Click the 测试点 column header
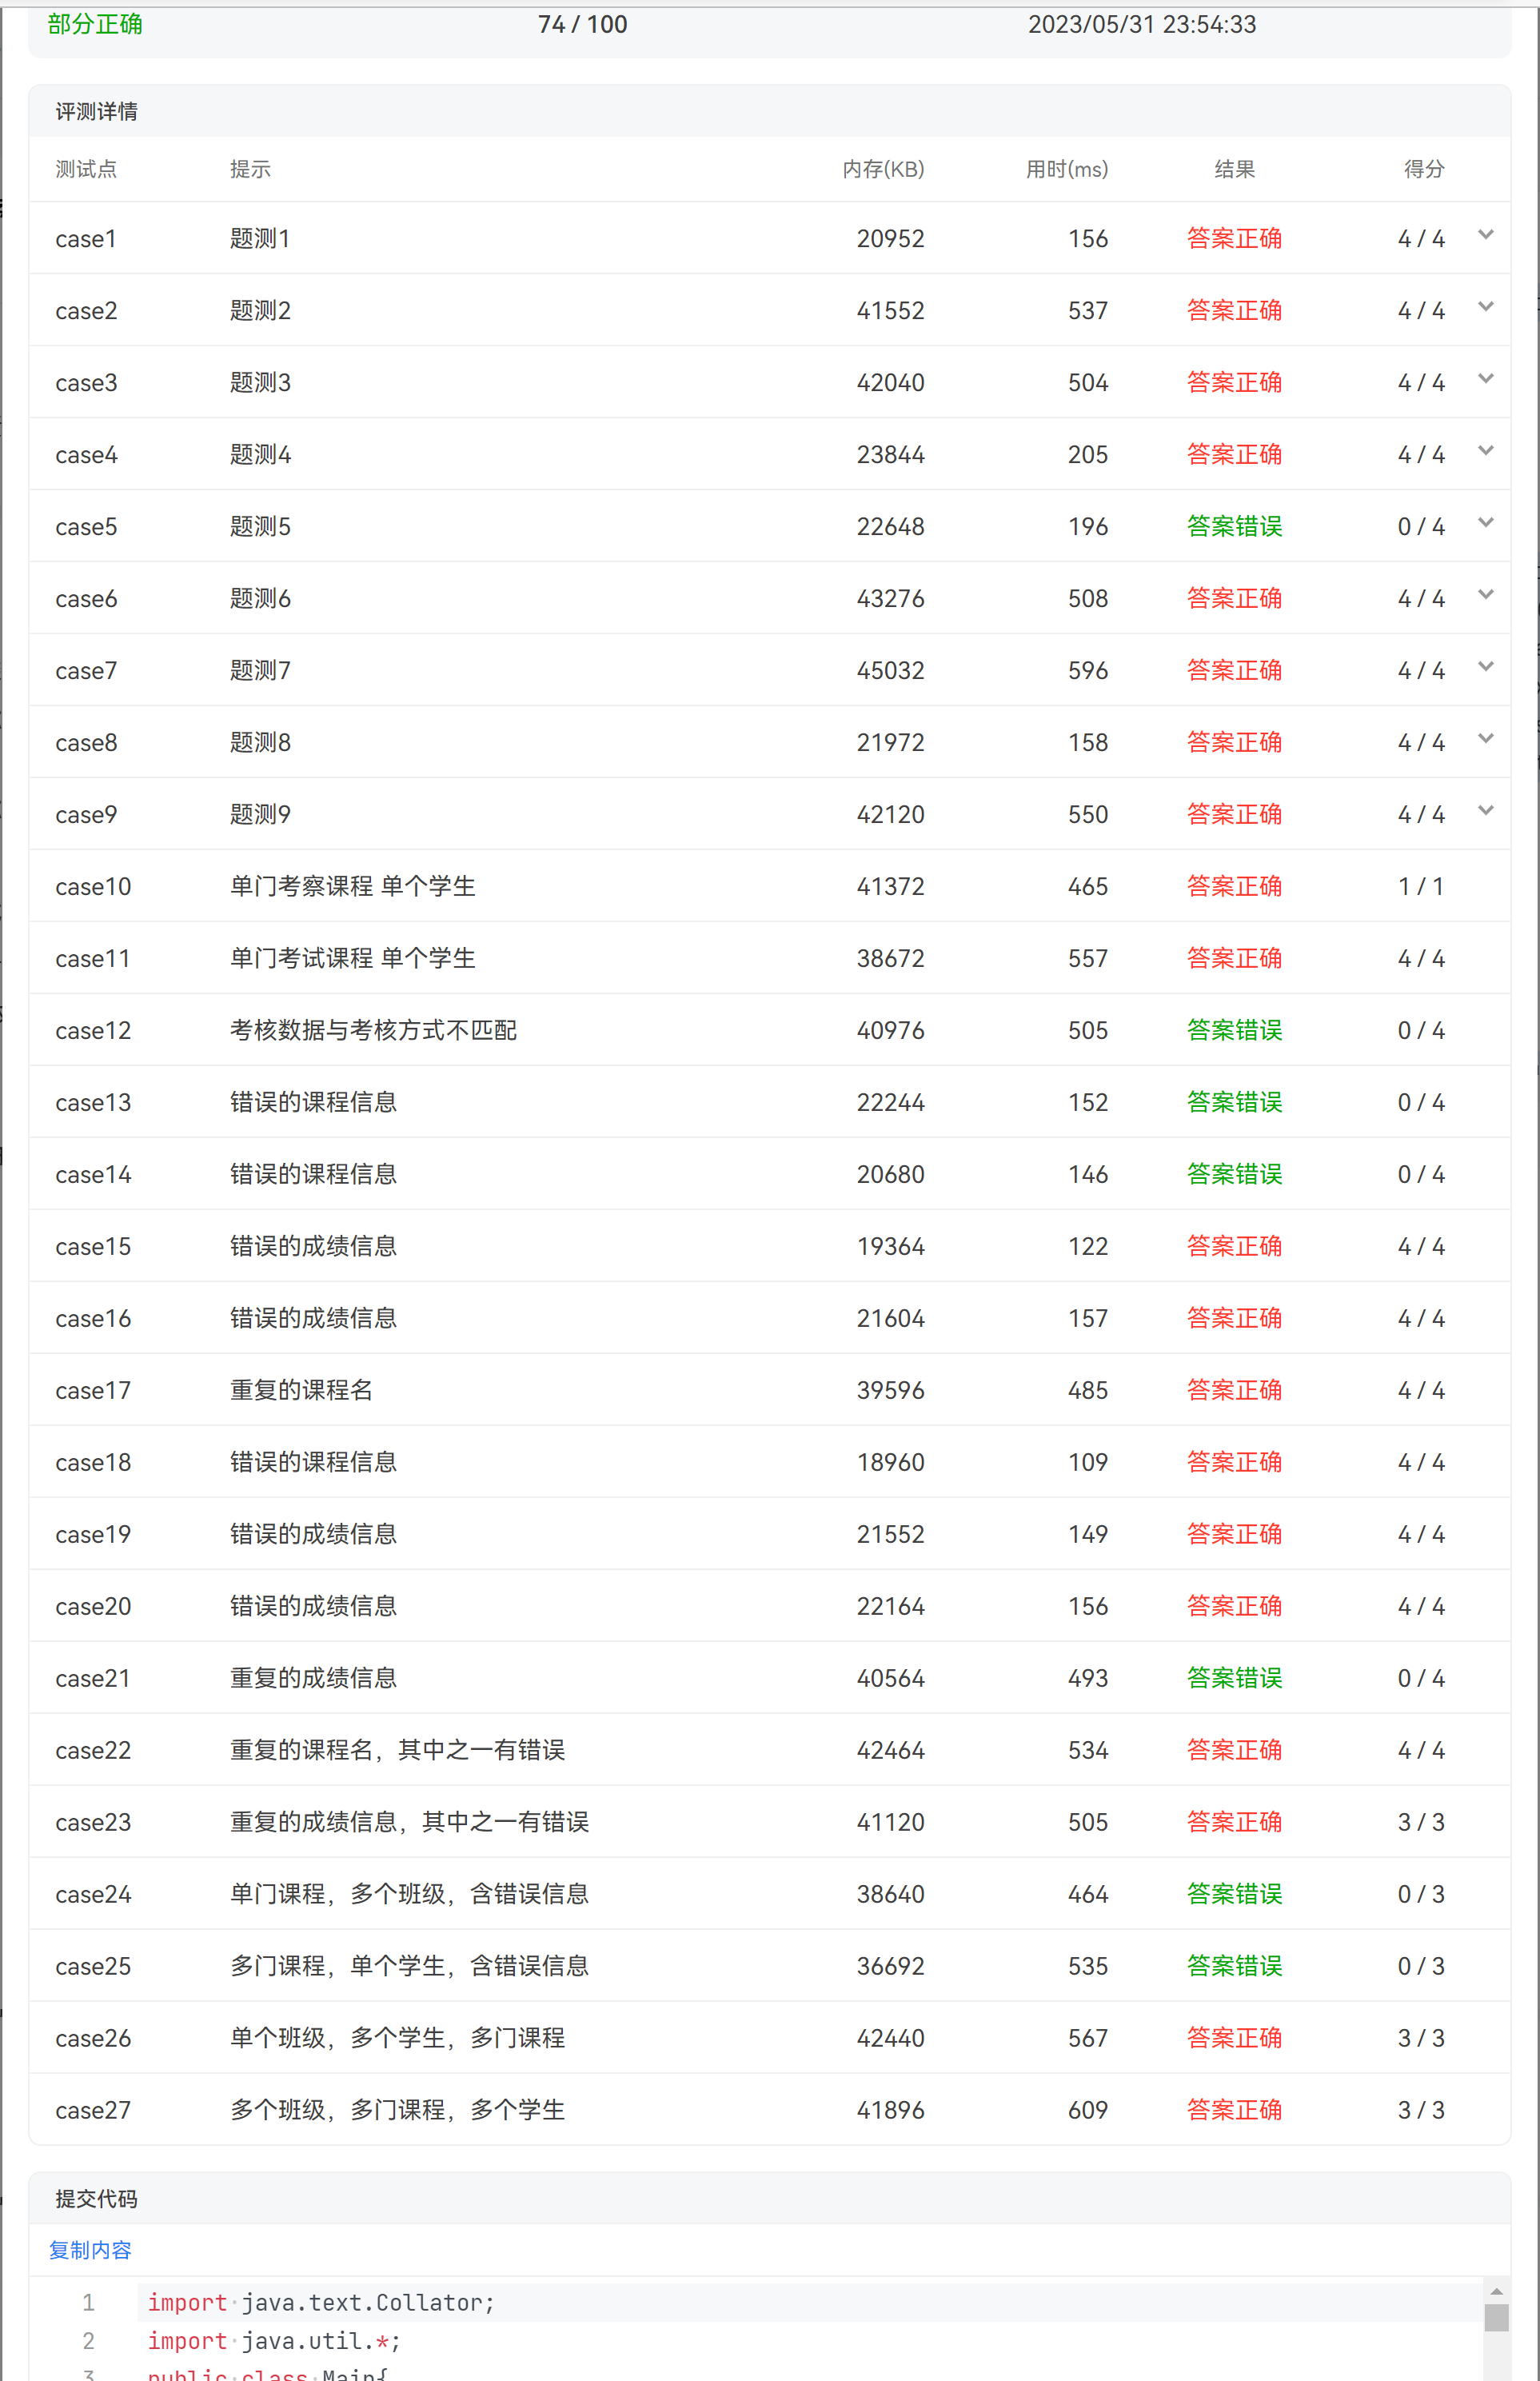The height and width of the screenshot is (2381, 1540). coord(86,169)
